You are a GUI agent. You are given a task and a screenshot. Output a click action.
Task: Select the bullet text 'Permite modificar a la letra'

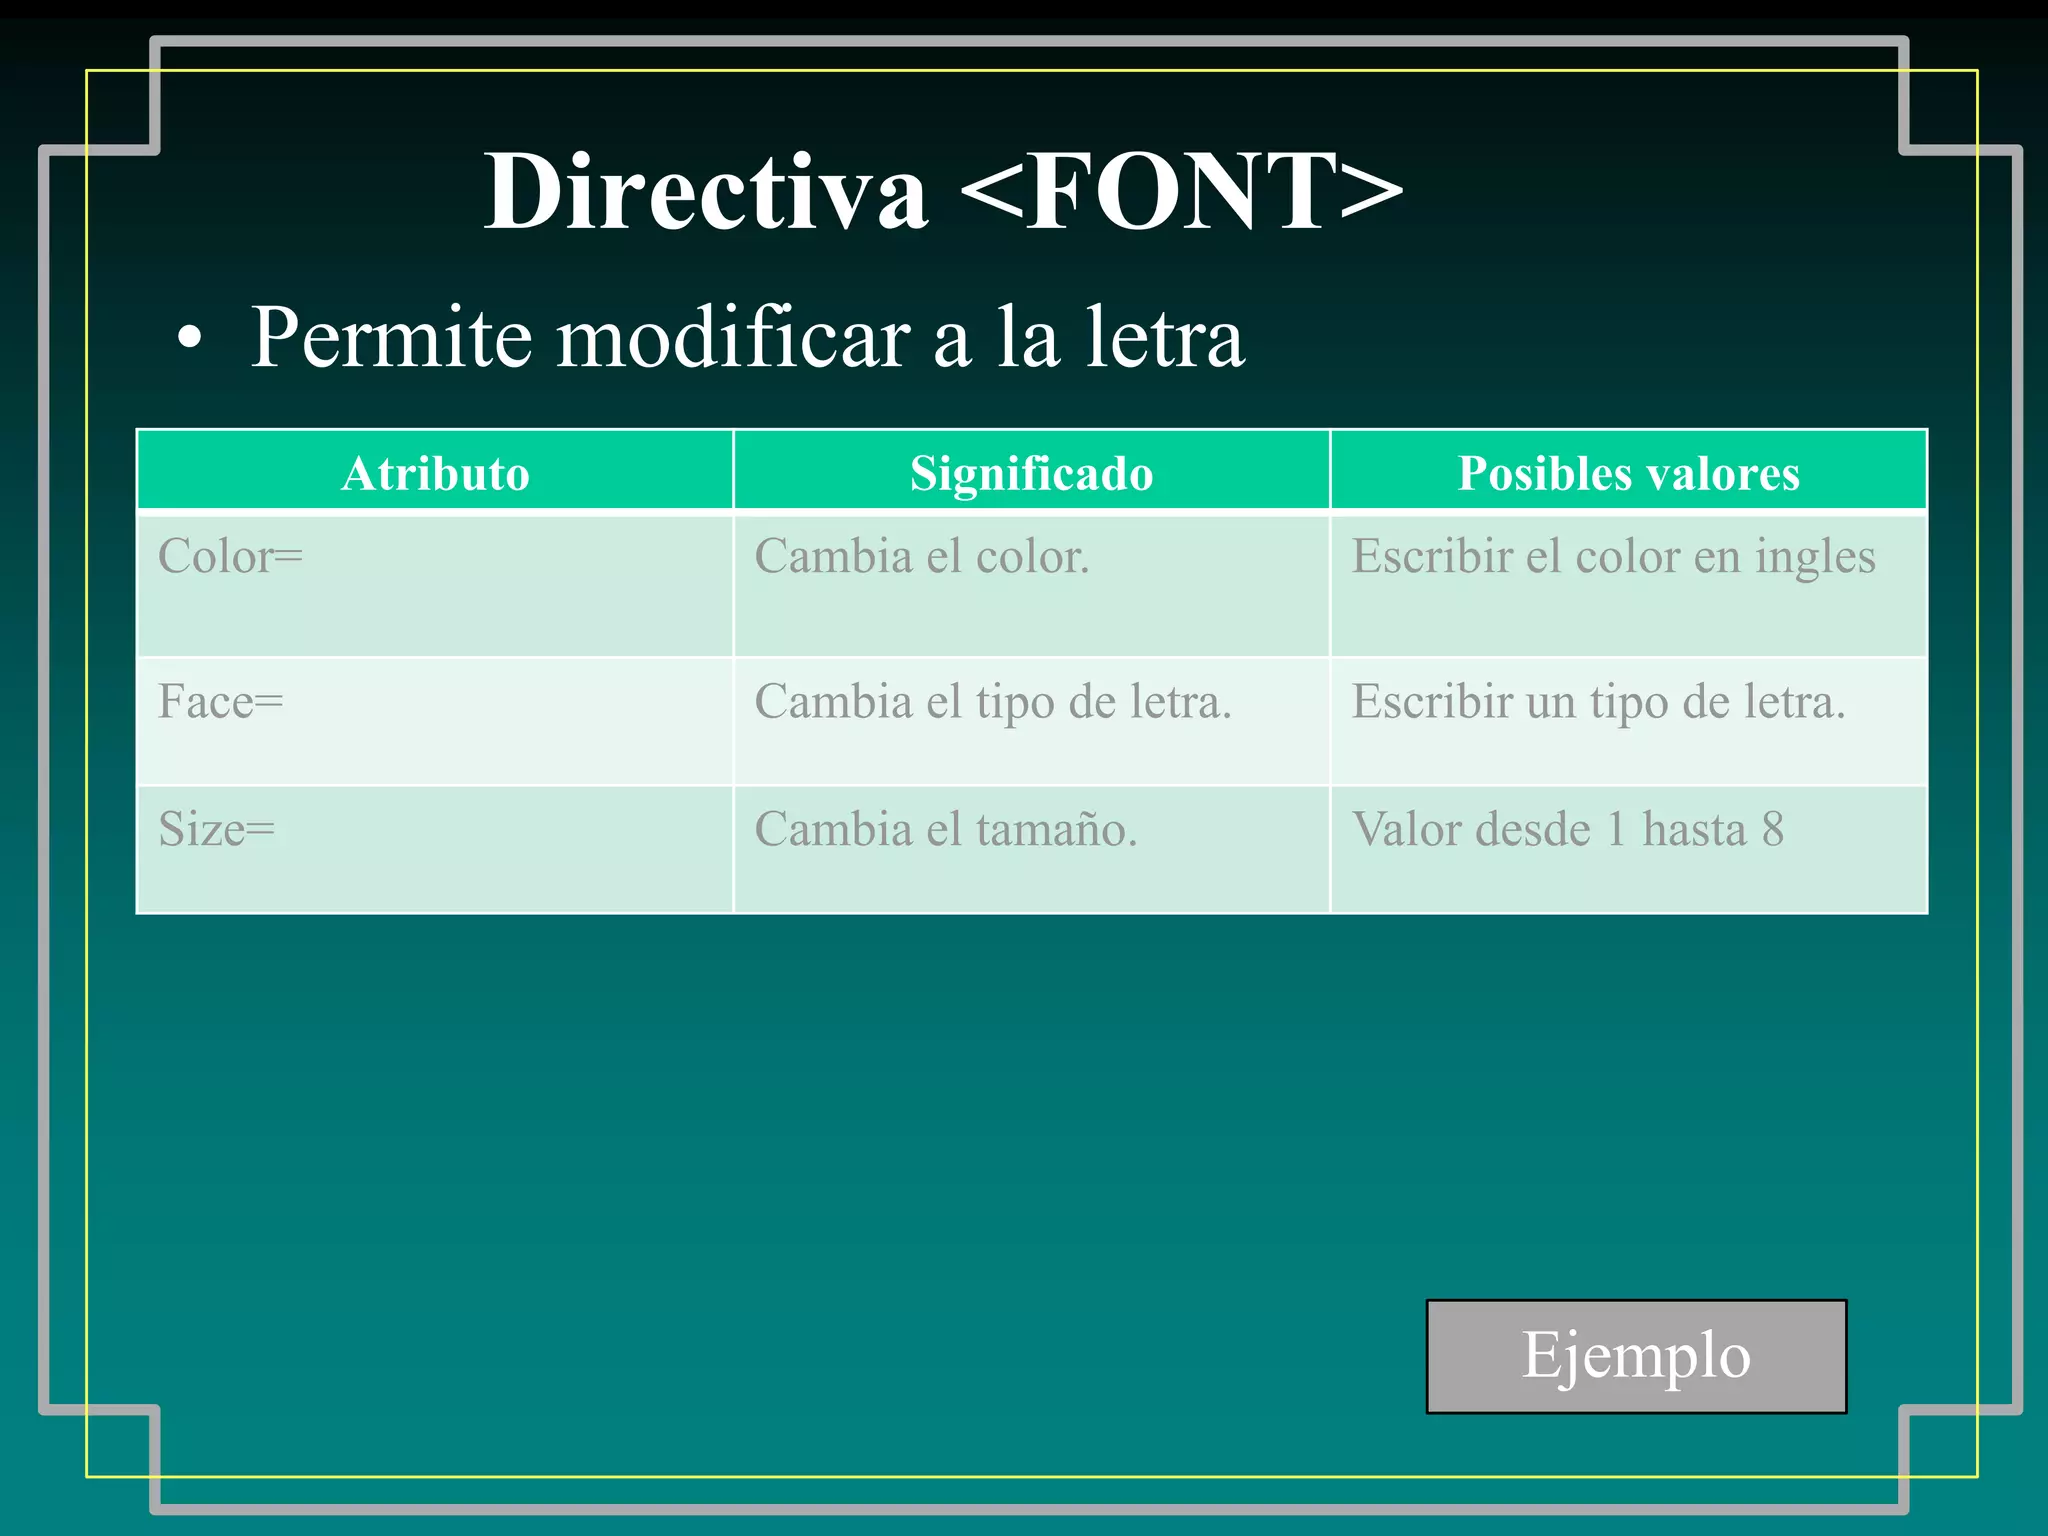click(x=747, y=337)
